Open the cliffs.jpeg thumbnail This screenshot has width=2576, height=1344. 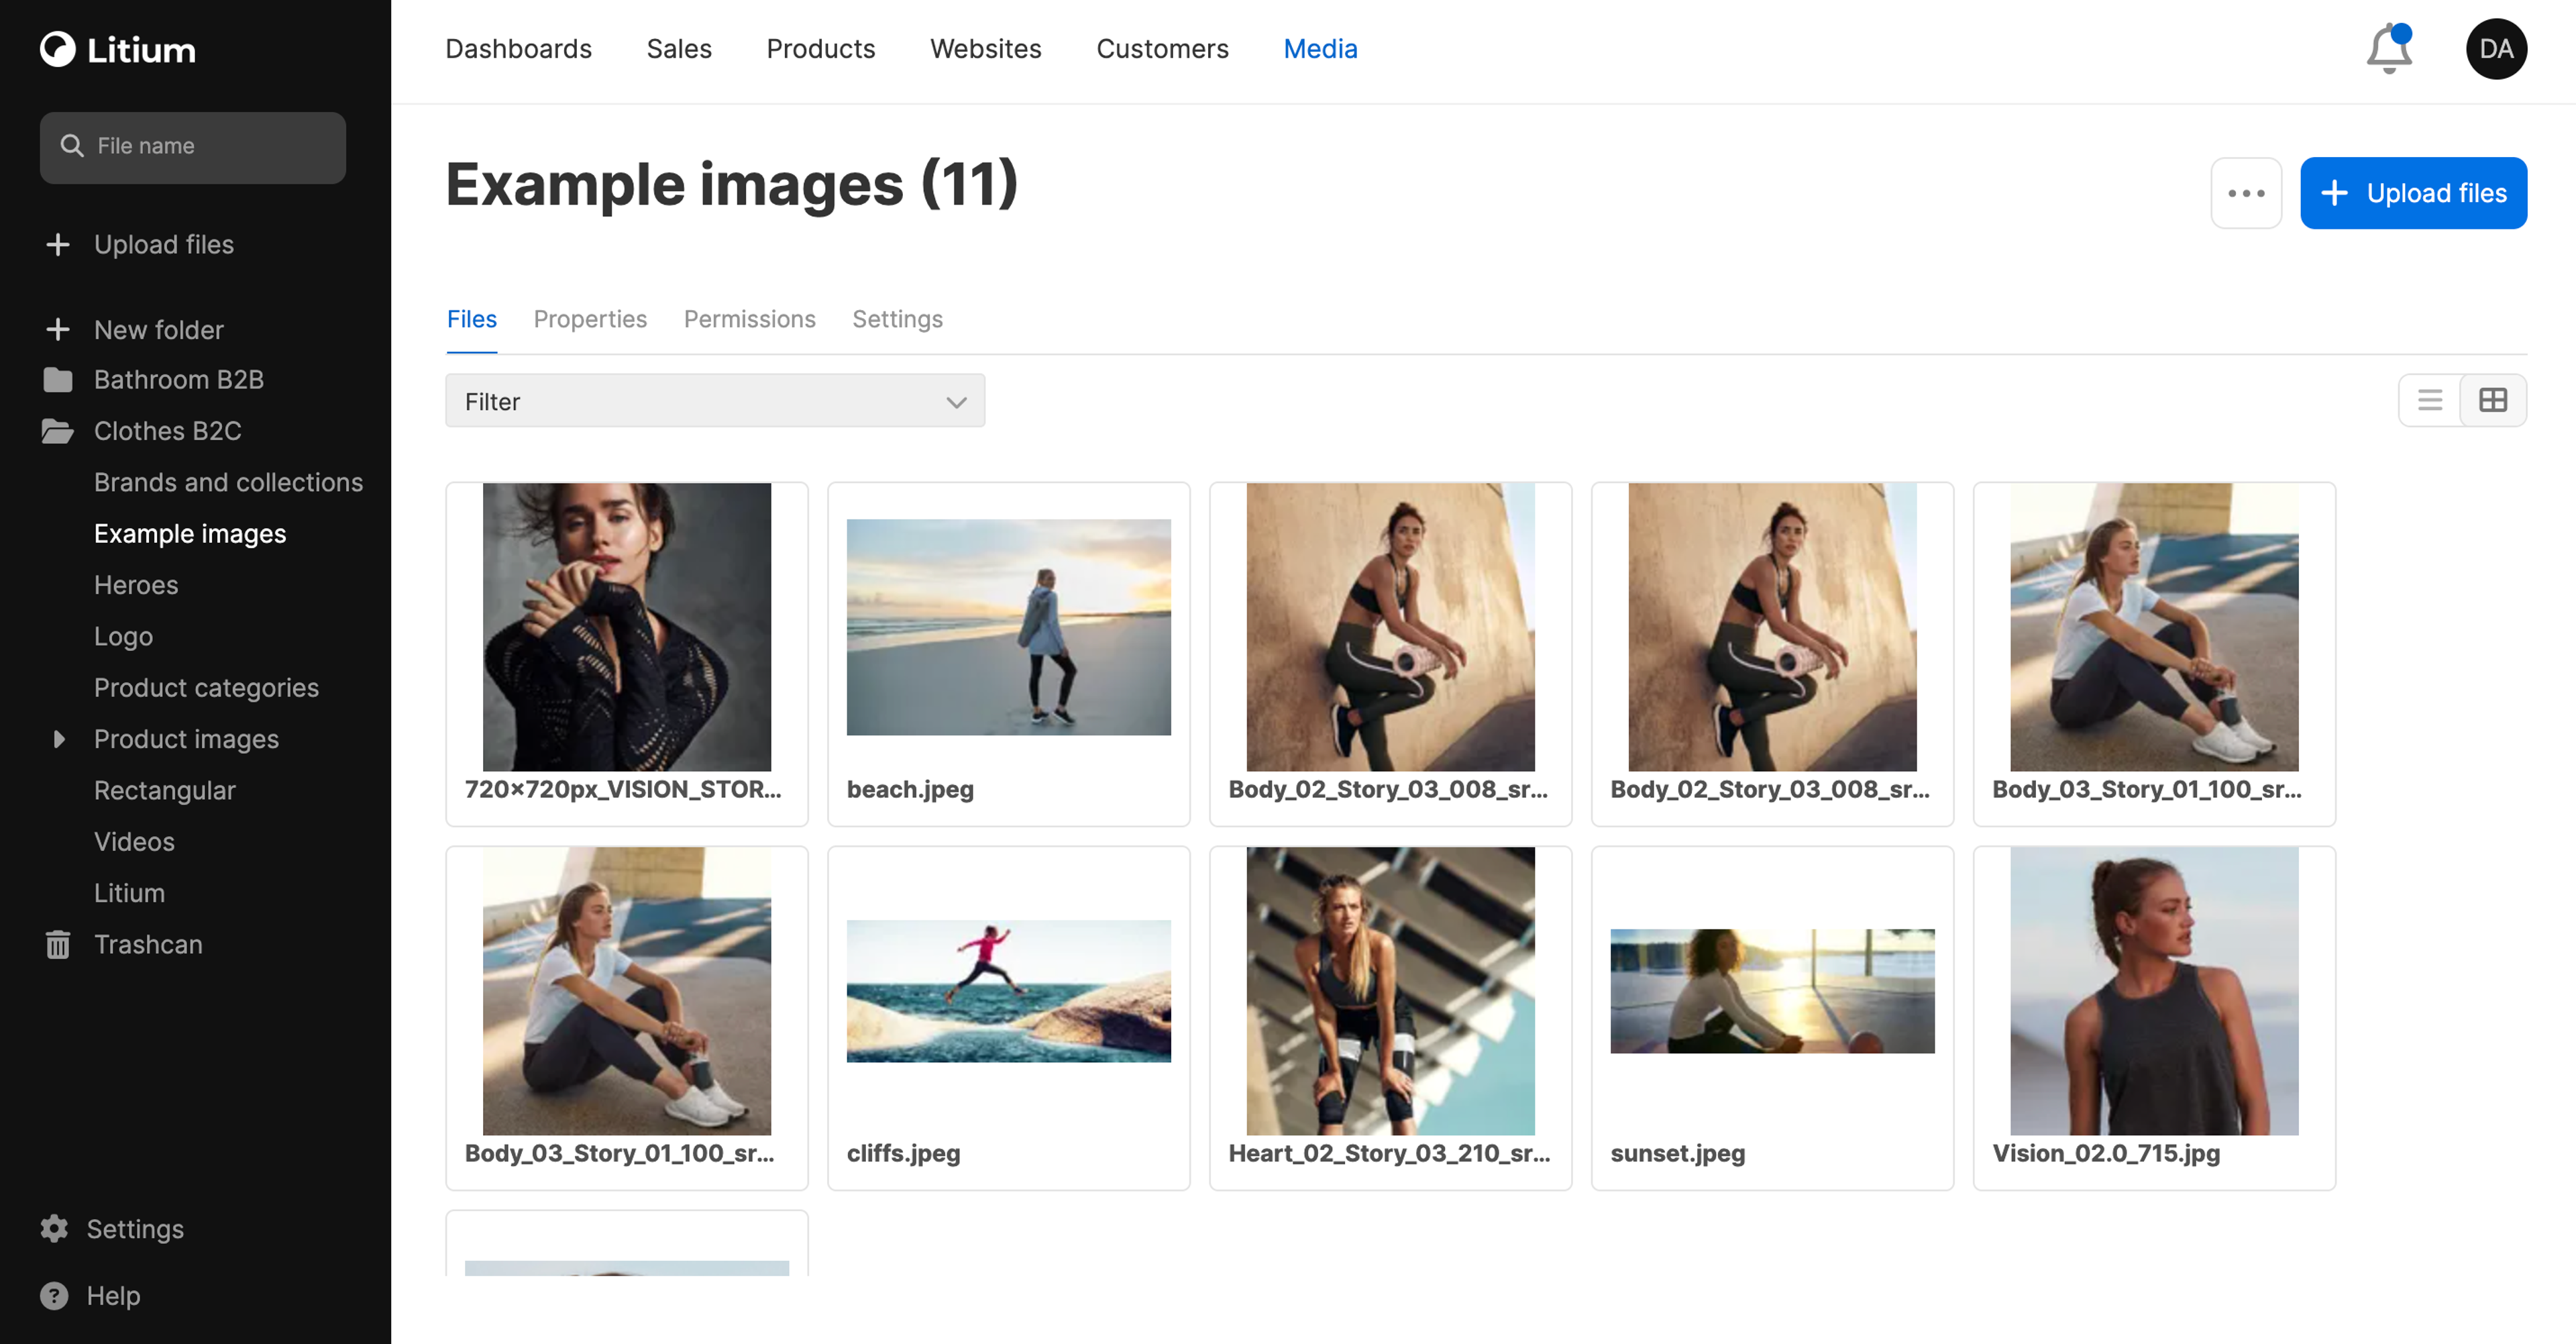[x=1008, y=991]
